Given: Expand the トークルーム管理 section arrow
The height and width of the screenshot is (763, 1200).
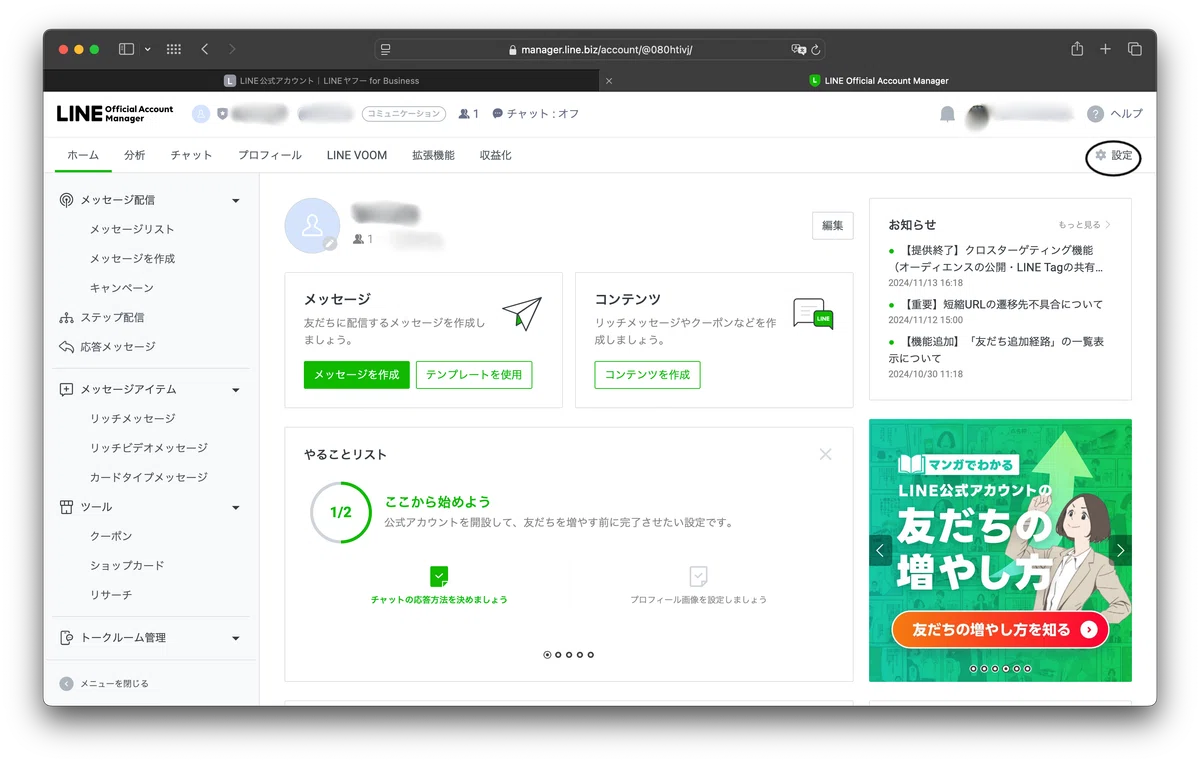Looking at the screenshot, I should pyautogui.click(x=236, y=638).
